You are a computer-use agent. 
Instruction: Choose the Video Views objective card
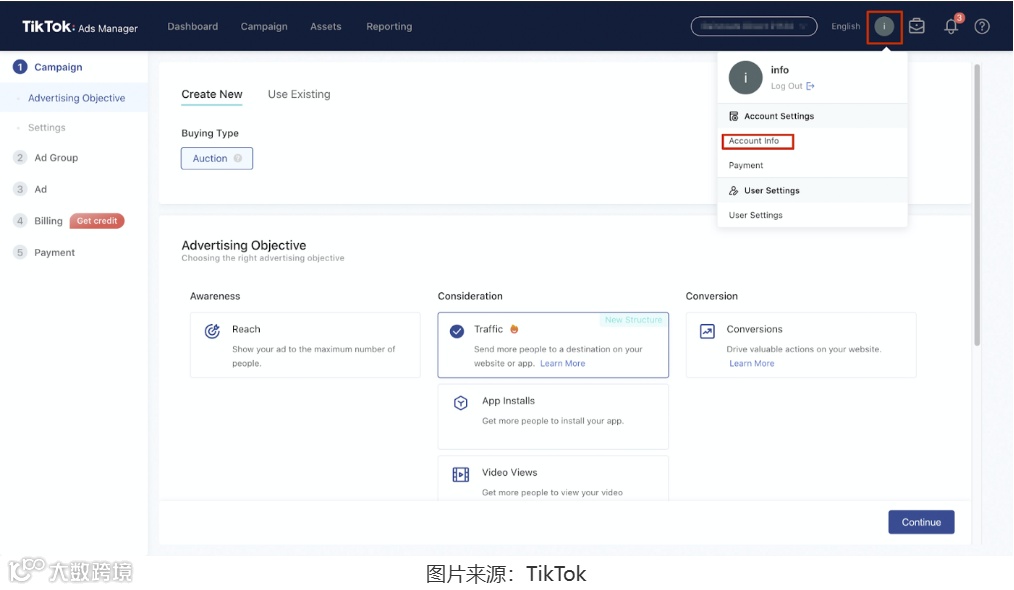click(553, 478)
